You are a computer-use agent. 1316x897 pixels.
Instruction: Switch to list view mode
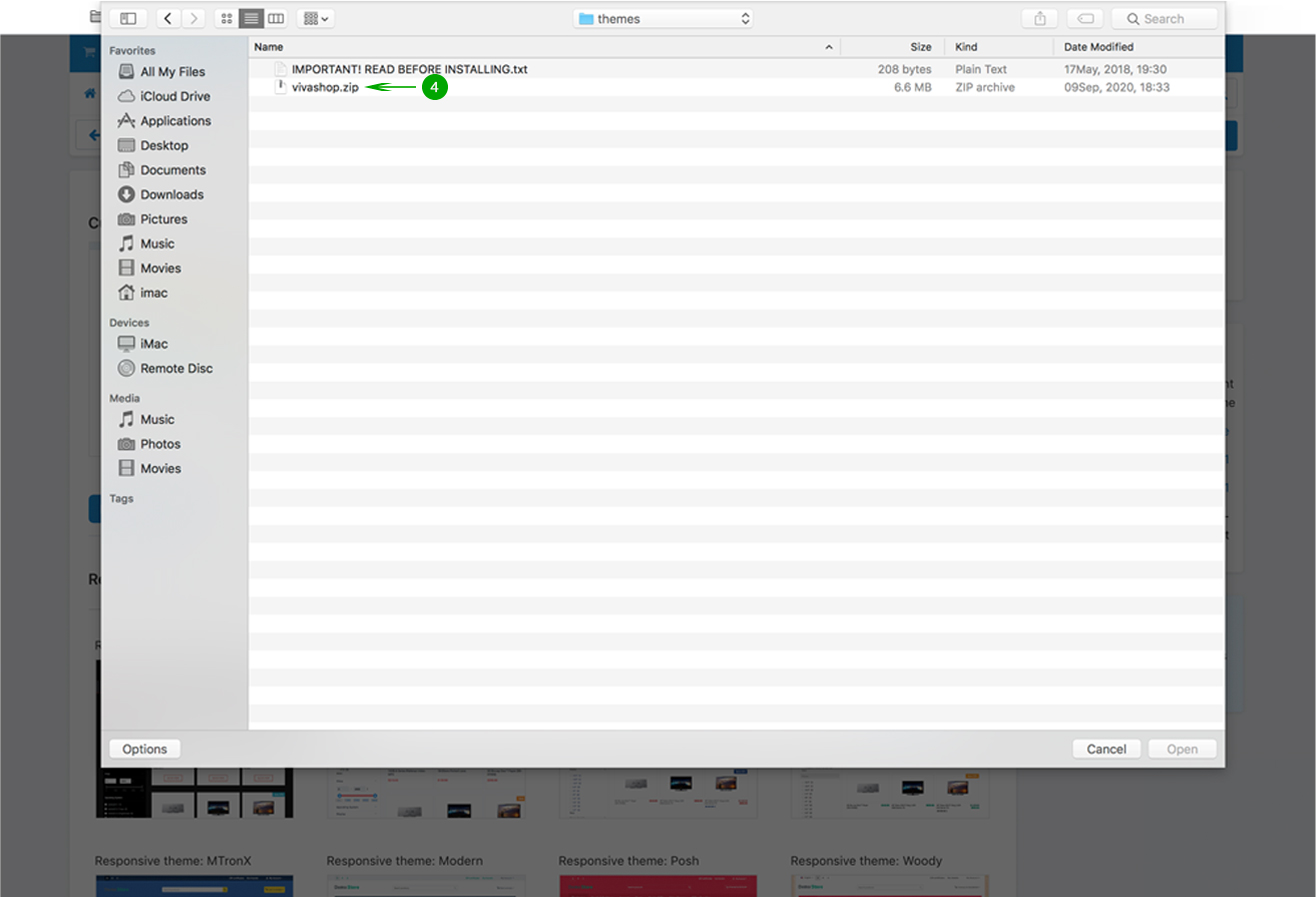[251, 19]
